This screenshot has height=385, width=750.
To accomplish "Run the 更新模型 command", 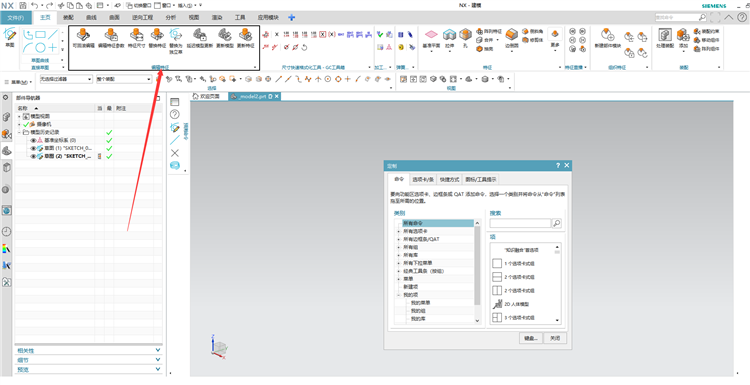I will (x=225, y=34).
